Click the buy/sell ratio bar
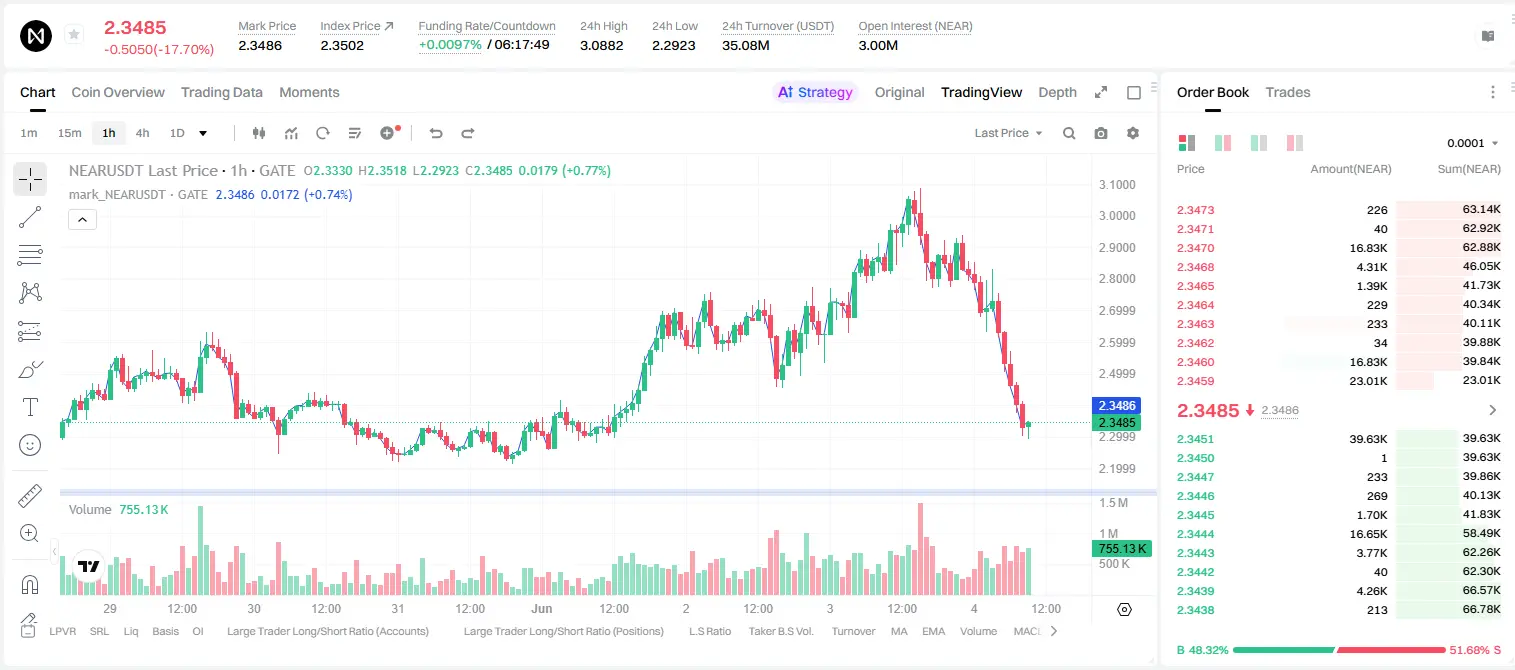1515x670 pixels. 1339,650
